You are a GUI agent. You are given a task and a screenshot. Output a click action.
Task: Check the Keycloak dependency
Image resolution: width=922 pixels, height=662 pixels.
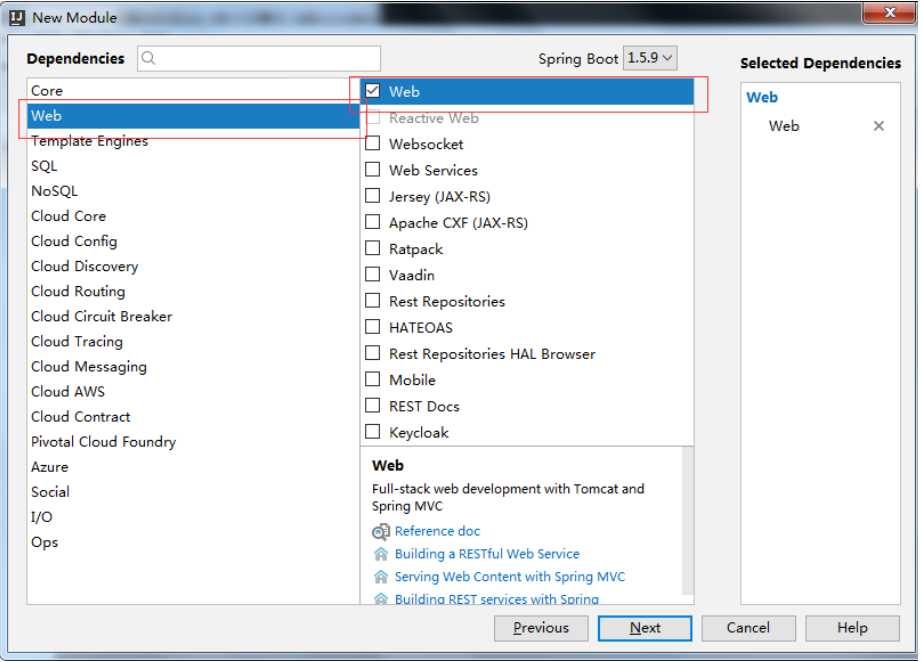pos(372,432)
